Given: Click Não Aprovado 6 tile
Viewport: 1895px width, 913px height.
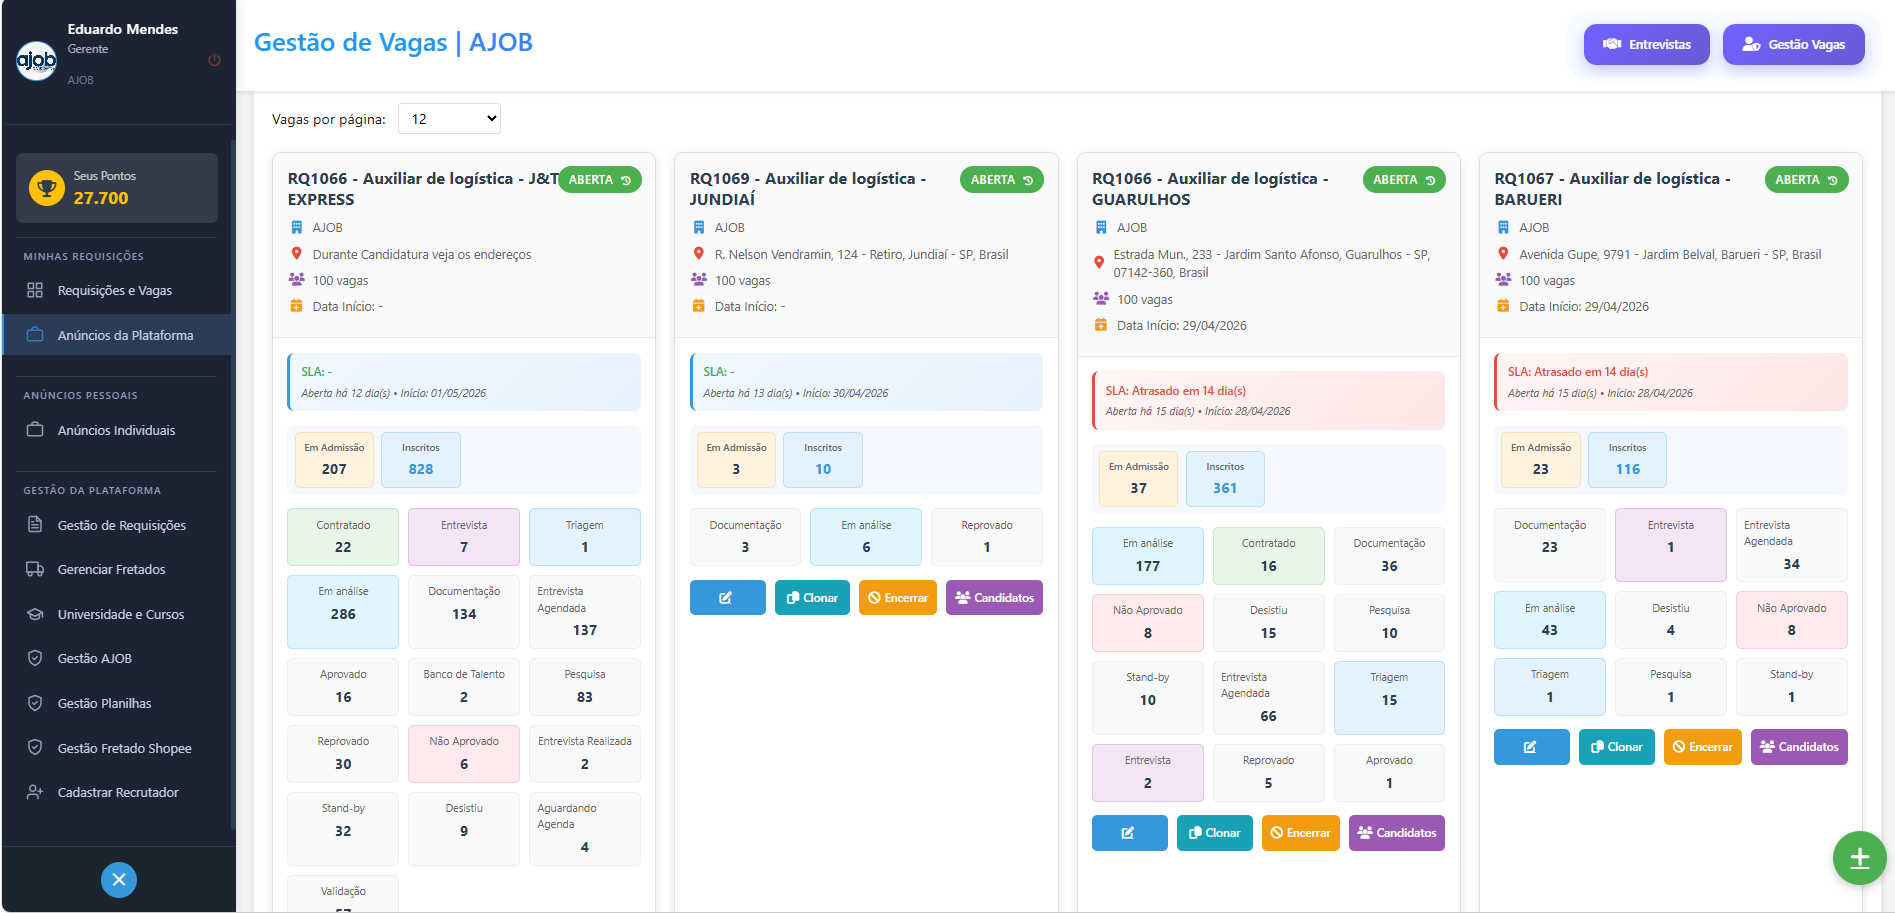Looking at the screenshot, I should coord(464,754).
